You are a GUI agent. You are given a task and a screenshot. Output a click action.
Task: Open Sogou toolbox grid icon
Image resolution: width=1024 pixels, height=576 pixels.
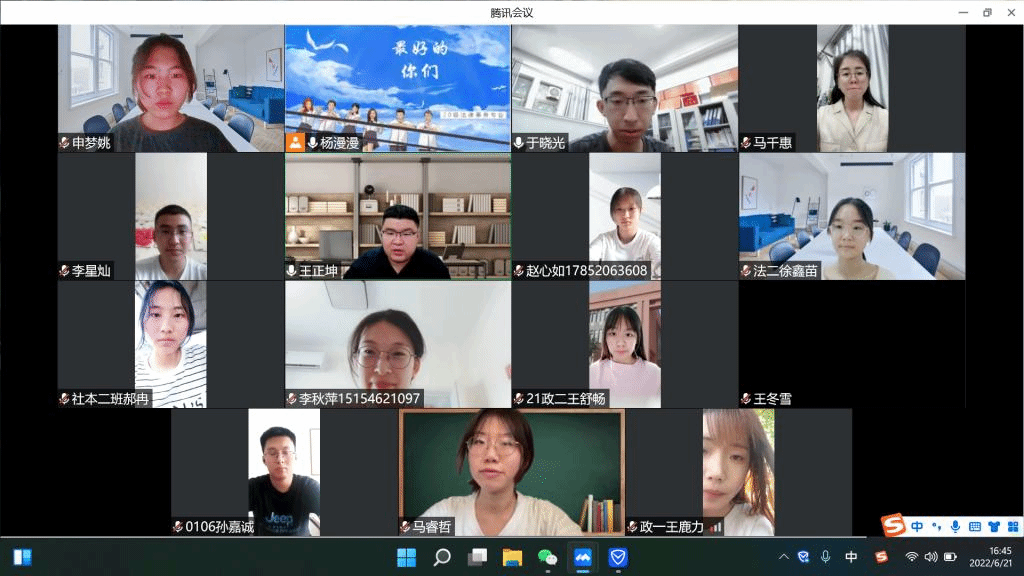[x=1011, y=526]
